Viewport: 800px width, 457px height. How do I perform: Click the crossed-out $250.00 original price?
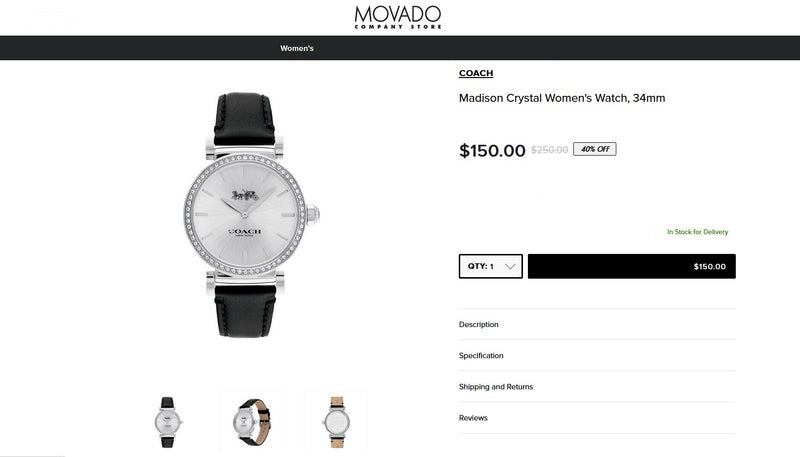pyautogui.click(x=549, y=149)
